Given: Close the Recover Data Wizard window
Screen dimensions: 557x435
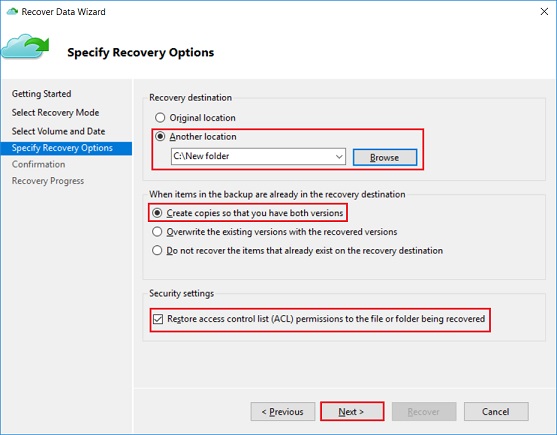Looking at the screenshot, I should 544,12.
